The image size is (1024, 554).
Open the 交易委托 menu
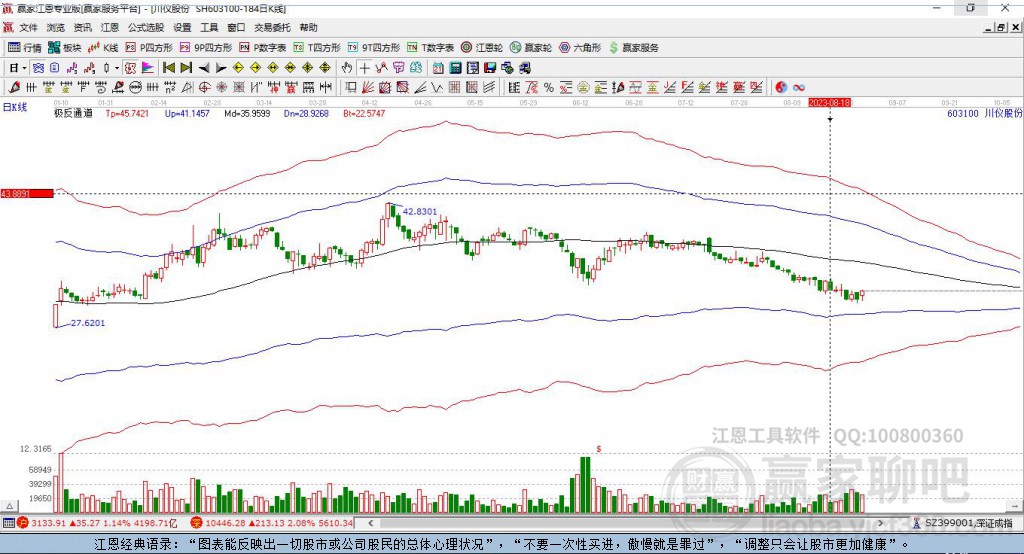[x=272, y=27]
